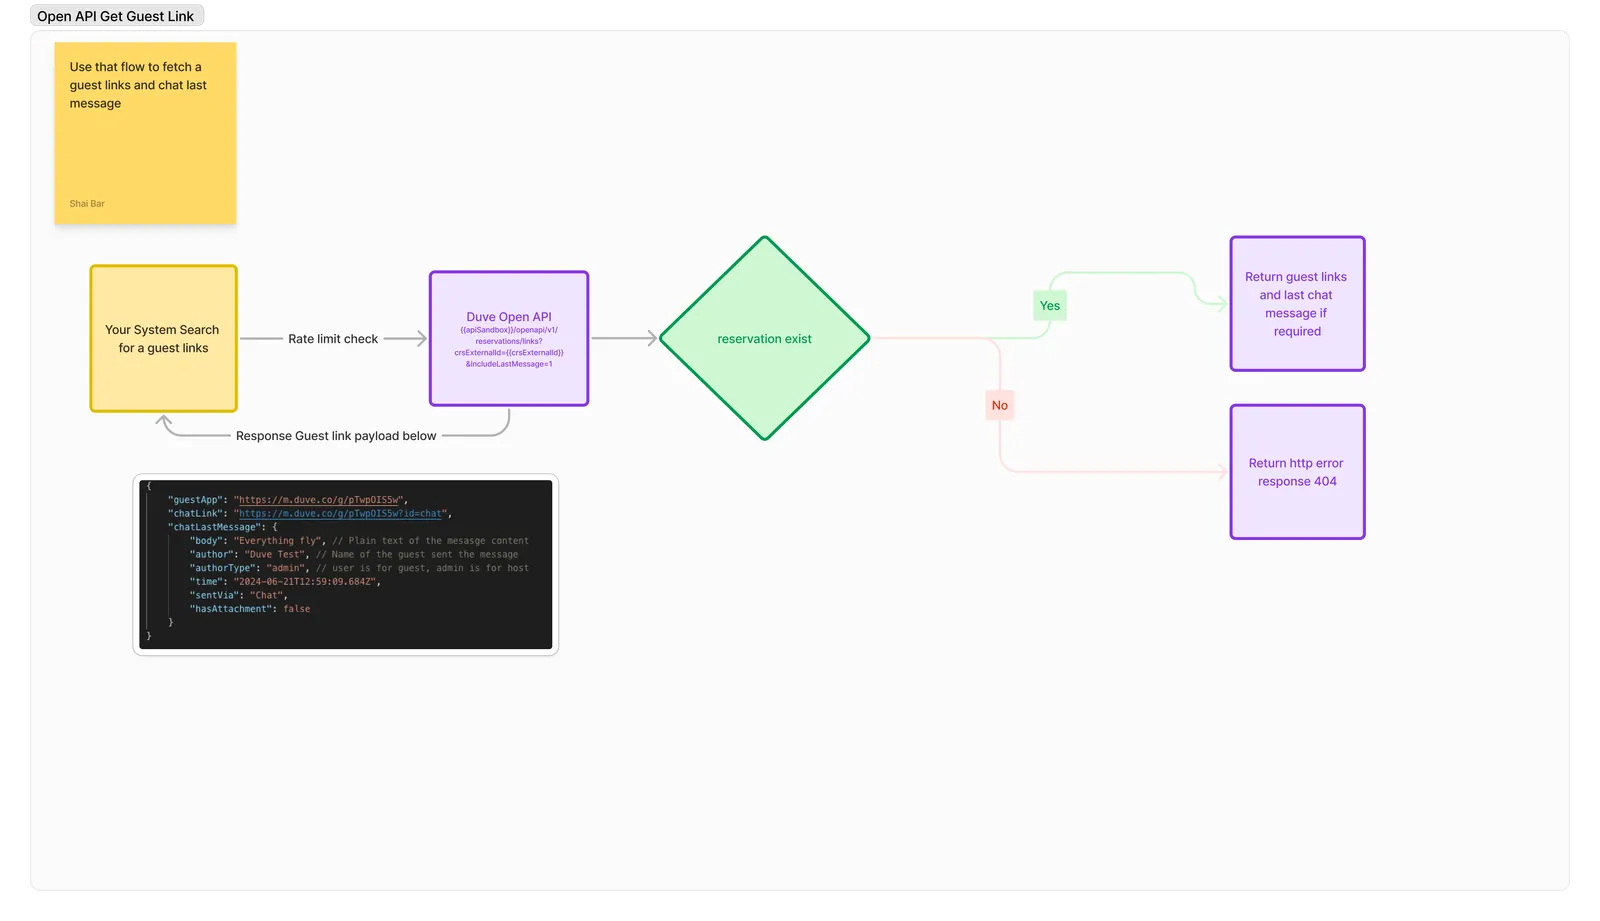Click the 'Rate limit check' connector label

click(x=333, y=339)
